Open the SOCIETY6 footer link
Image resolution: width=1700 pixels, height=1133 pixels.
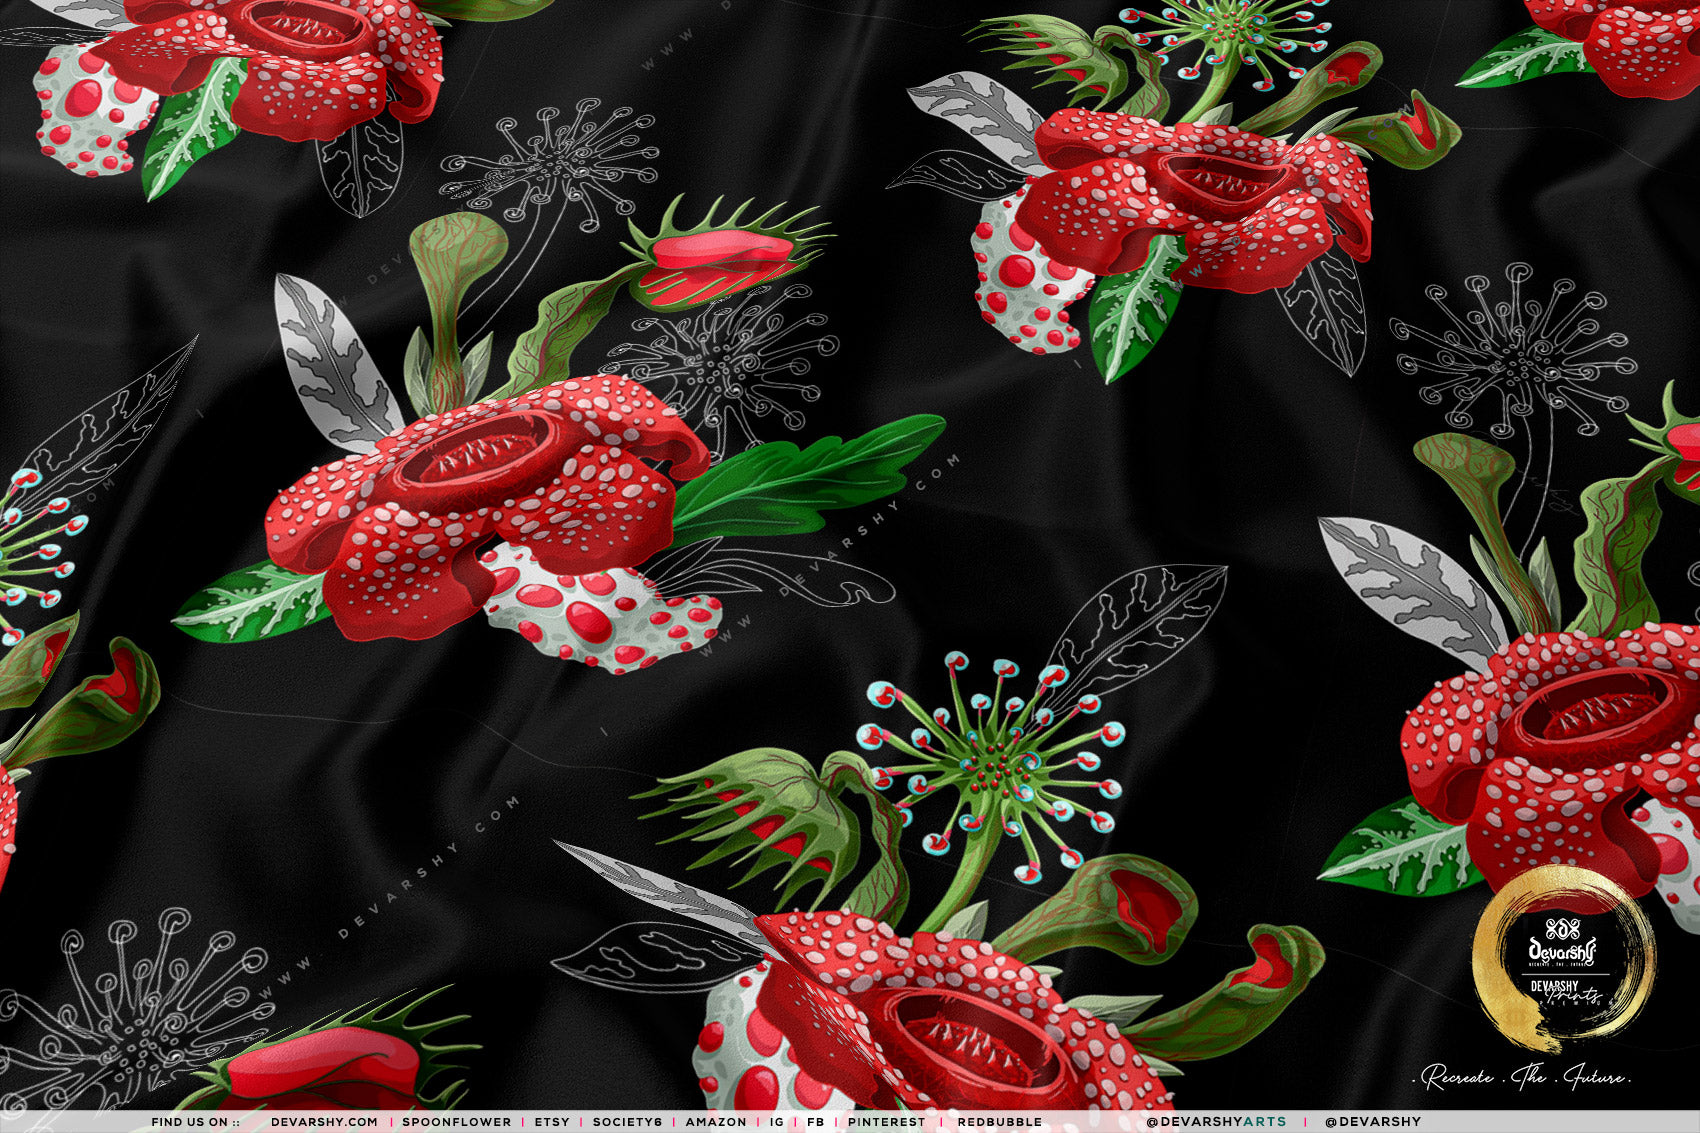point(627,1122)
